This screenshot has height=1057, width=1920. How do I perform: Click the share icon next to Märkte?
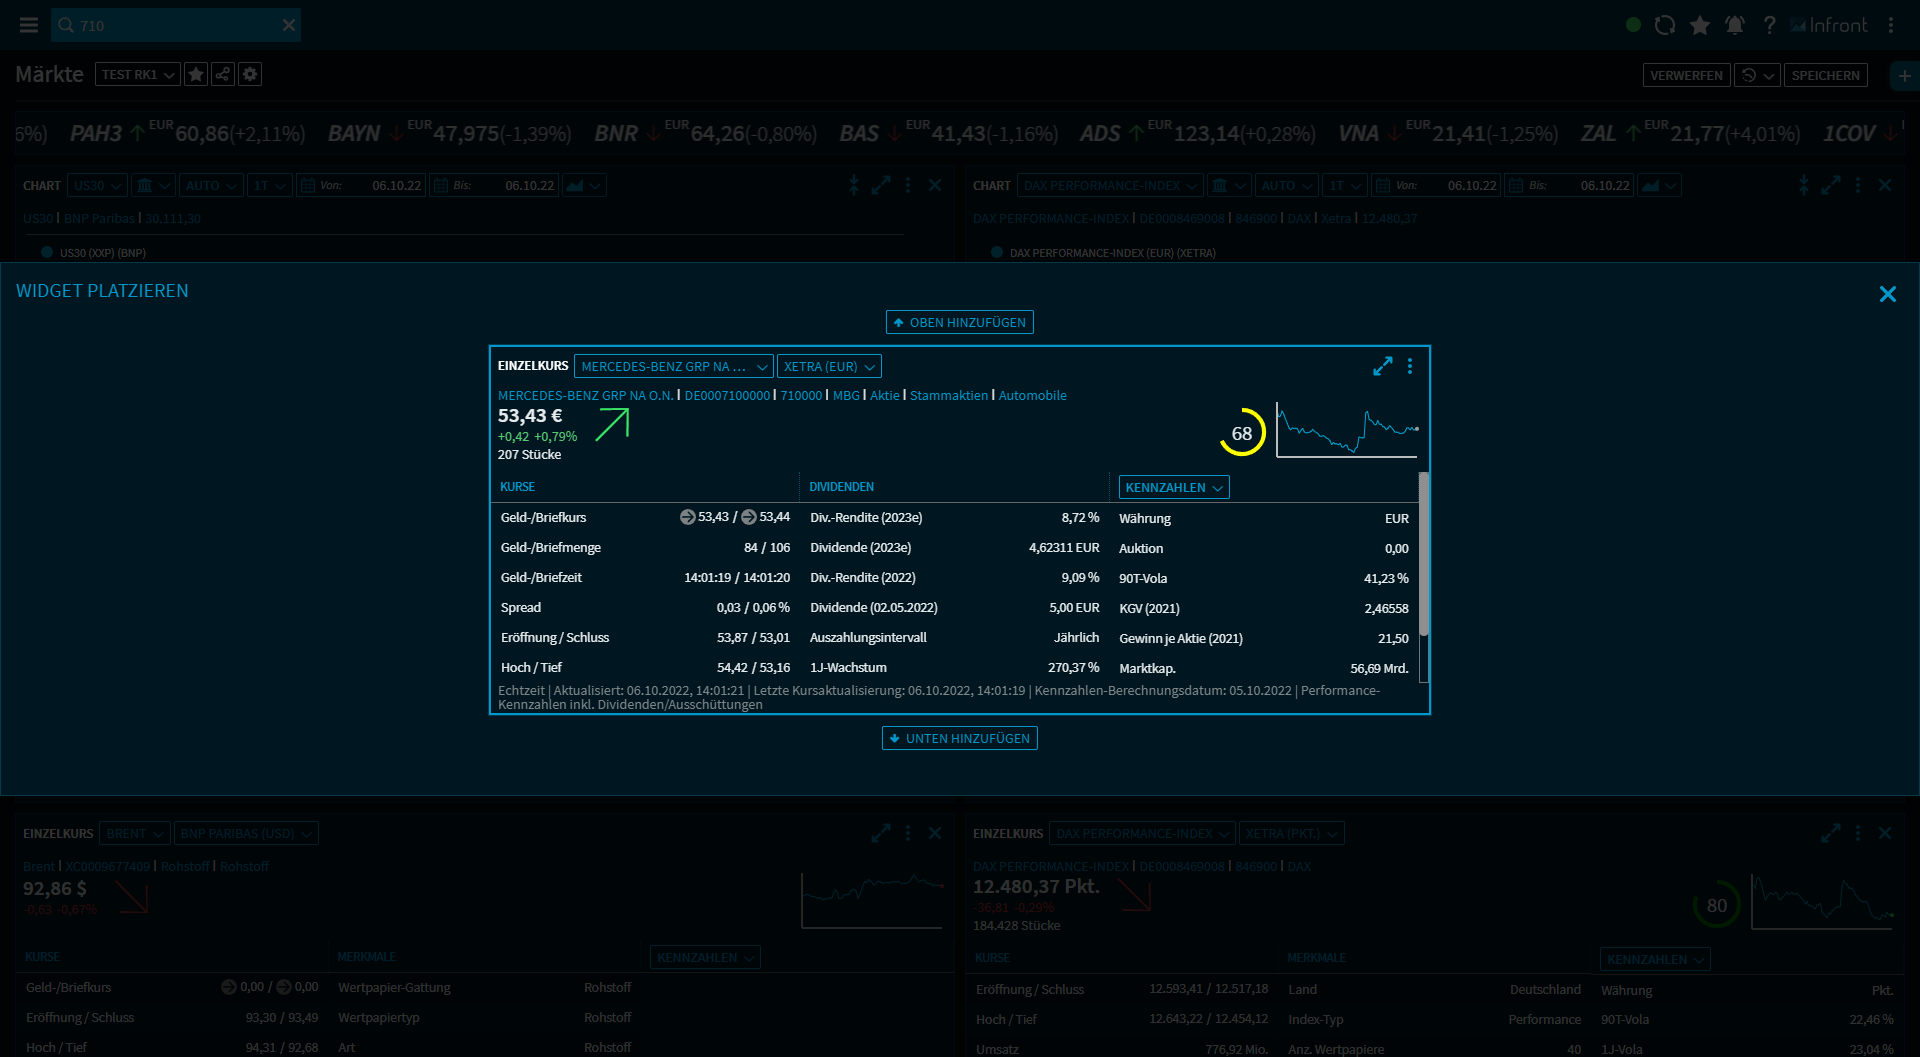tap(223, 75)
